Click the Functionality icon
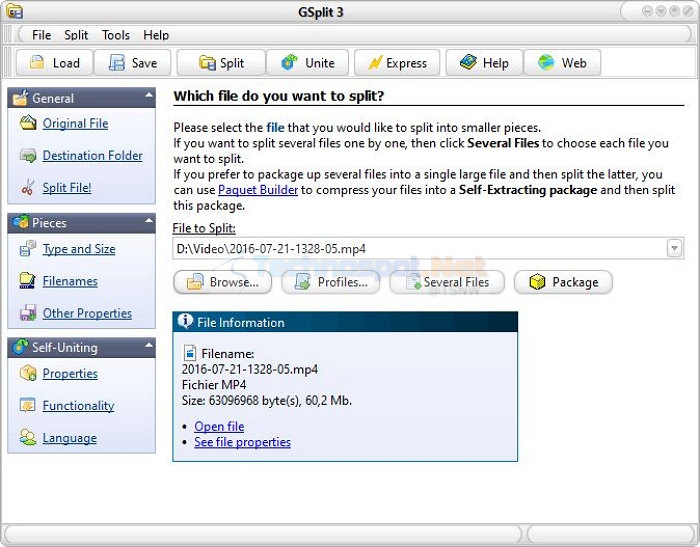This screenshot has height=547, width=700. pos(28,405)
